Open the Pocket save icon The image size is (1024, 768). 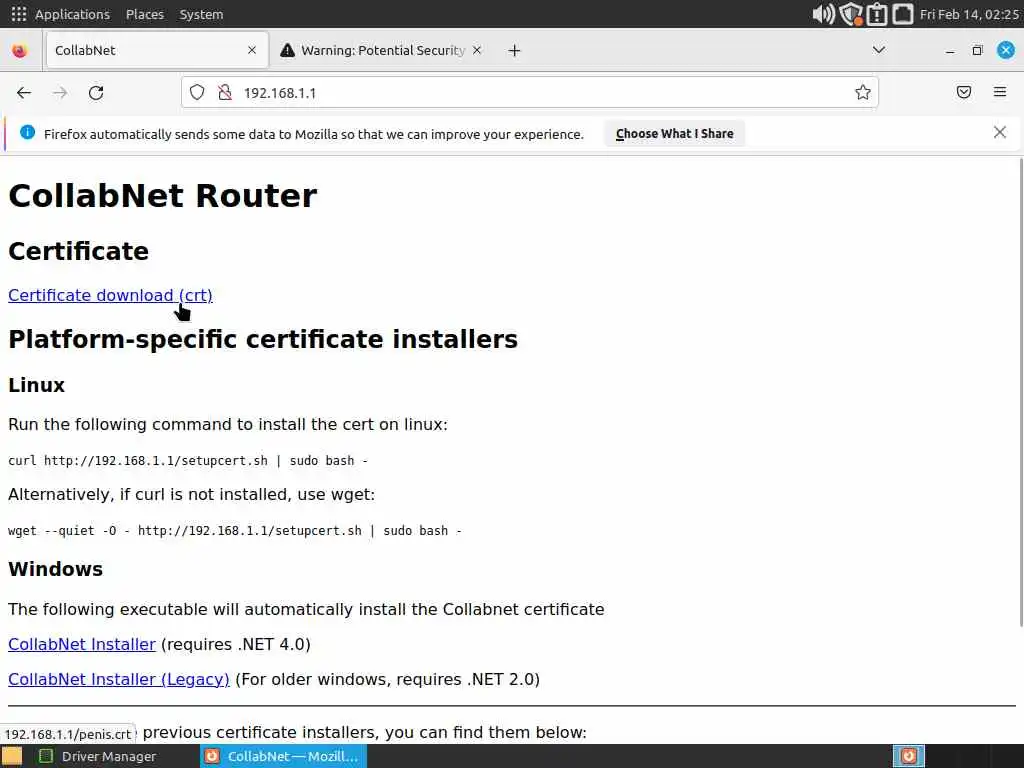point(964,92)
